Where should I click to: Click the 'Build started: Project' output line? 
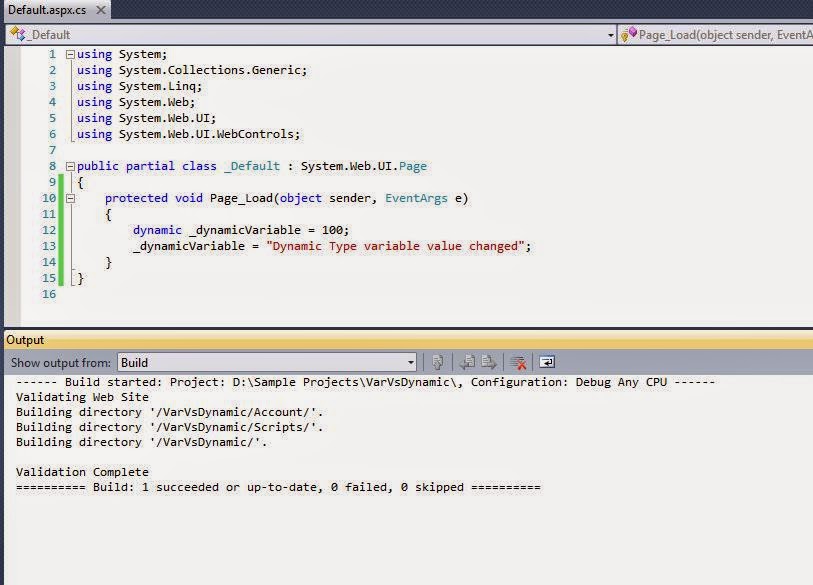click(365, 382)
